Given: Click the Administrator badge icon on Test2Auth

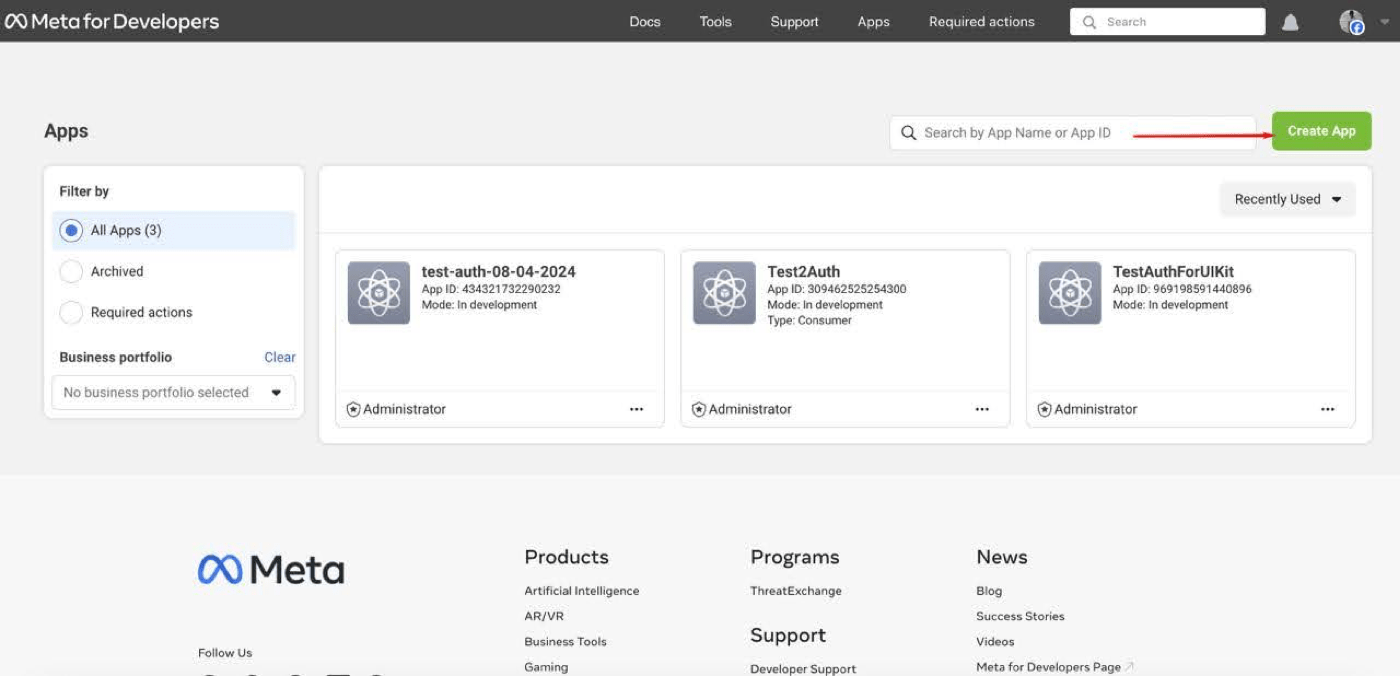Looking at the screenshot, I should [699, 409].
